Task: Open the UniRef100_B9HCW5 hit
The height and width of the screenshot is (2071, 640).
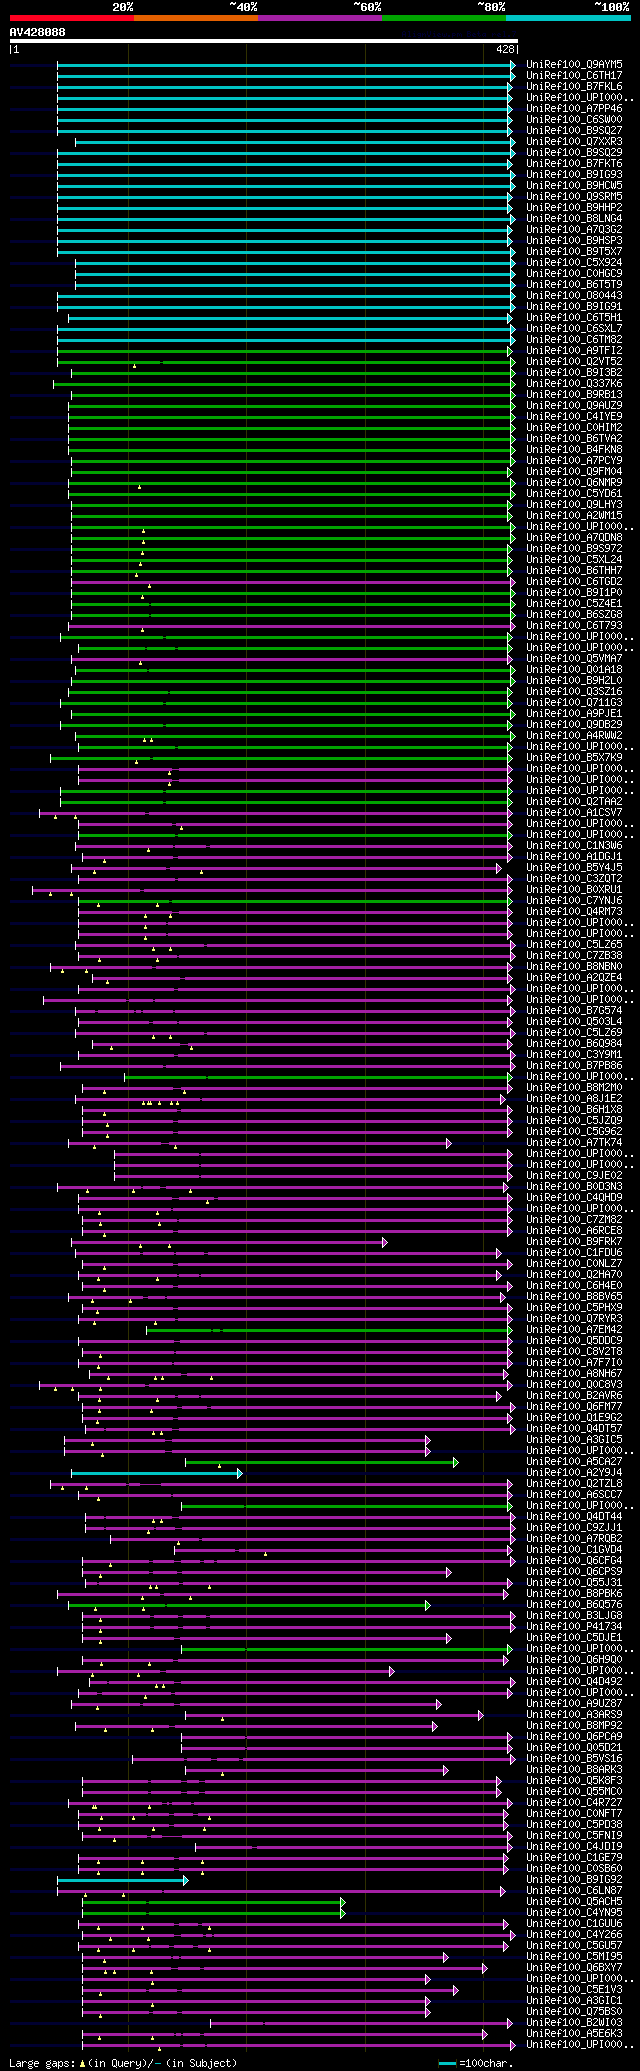Action: tap(574, 185)
